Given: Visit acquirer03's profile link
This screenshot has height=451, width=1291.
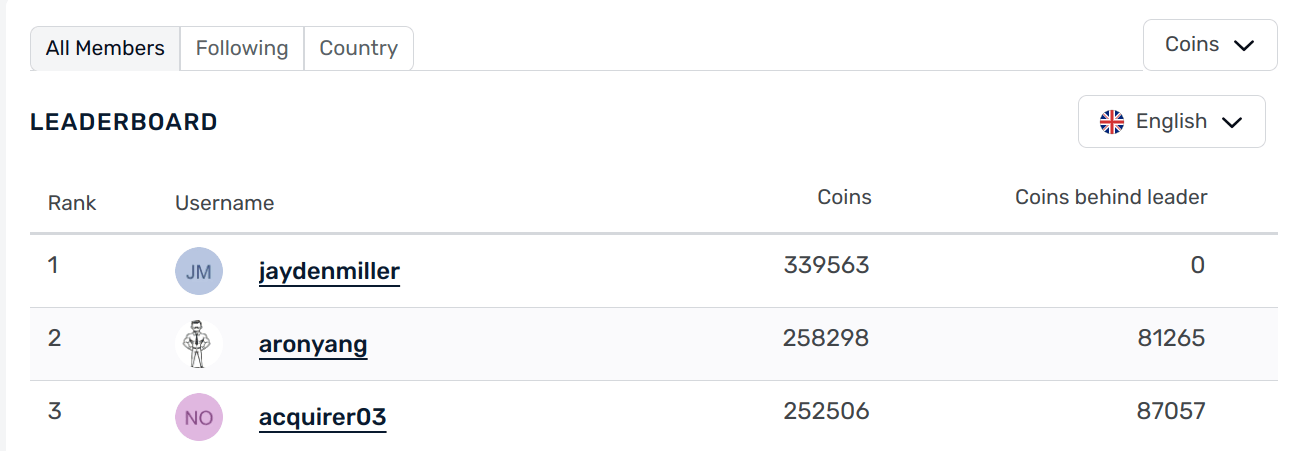Looking at the screenshot, I should [322, 417].
